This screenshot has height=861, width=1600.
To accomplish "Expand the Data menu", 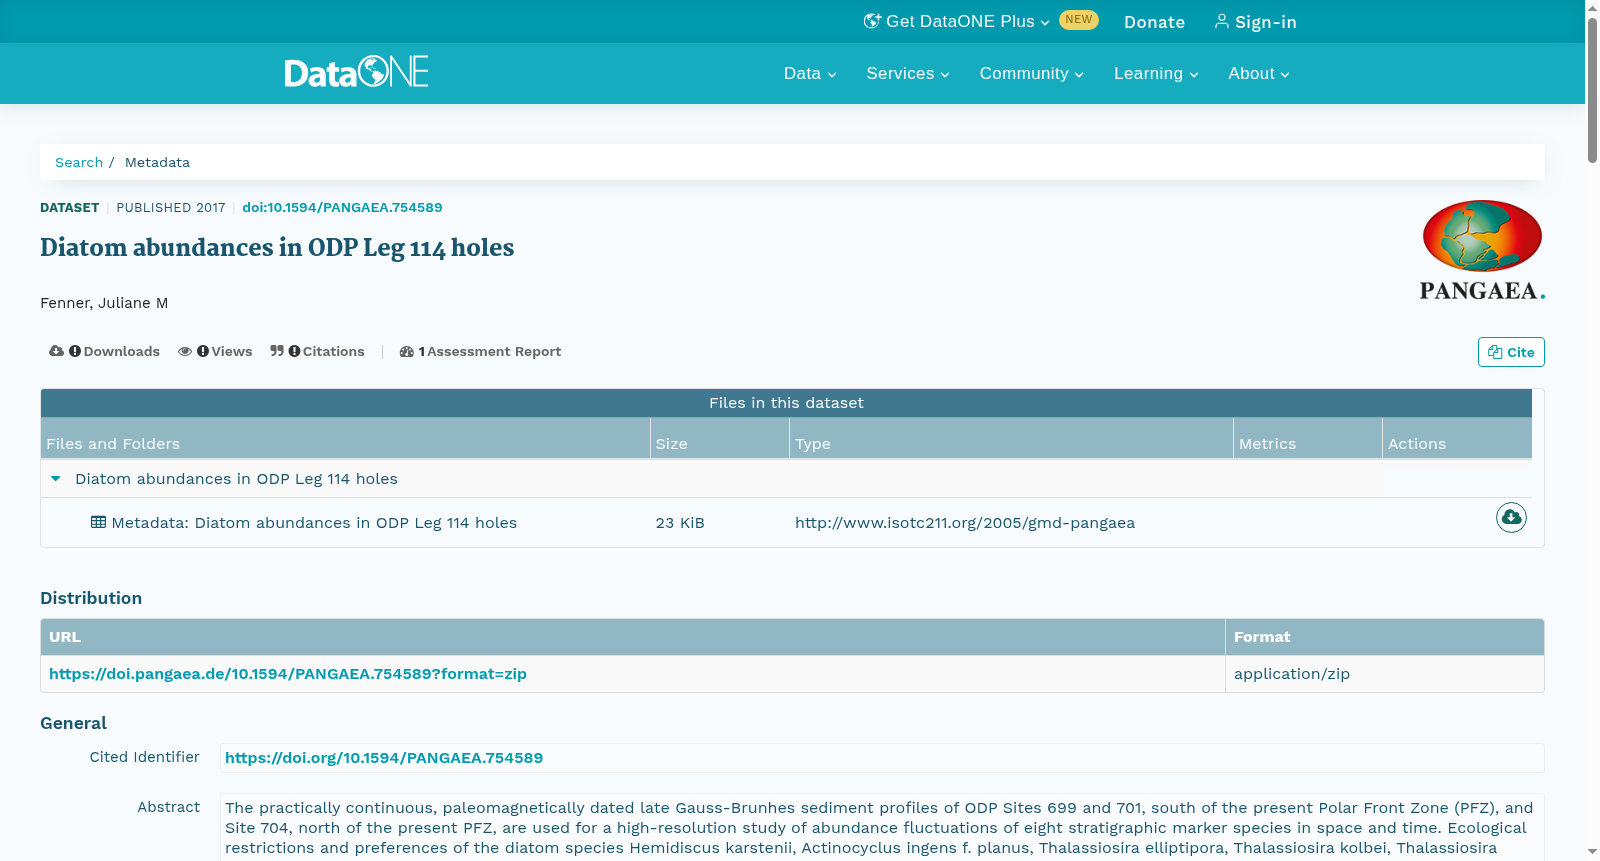I will [x=810, y=74].
